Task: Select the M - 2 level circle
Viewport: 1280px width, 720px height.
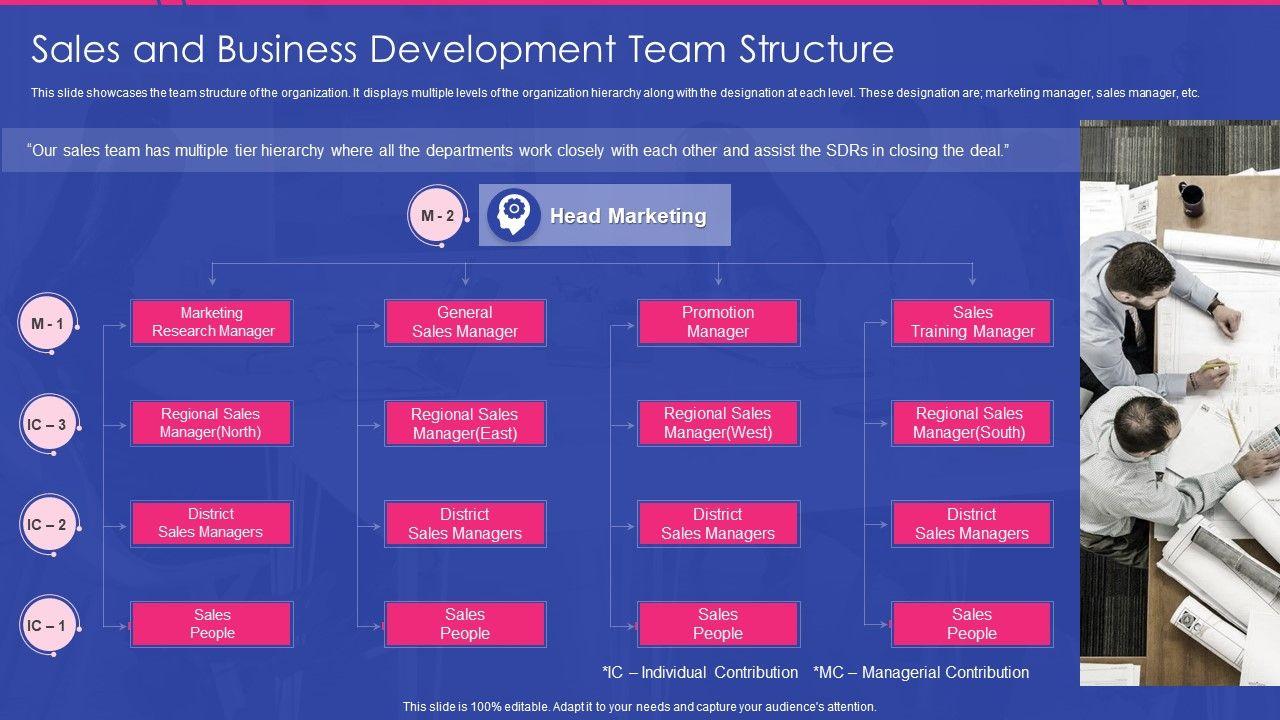Action: coord(438,216)
